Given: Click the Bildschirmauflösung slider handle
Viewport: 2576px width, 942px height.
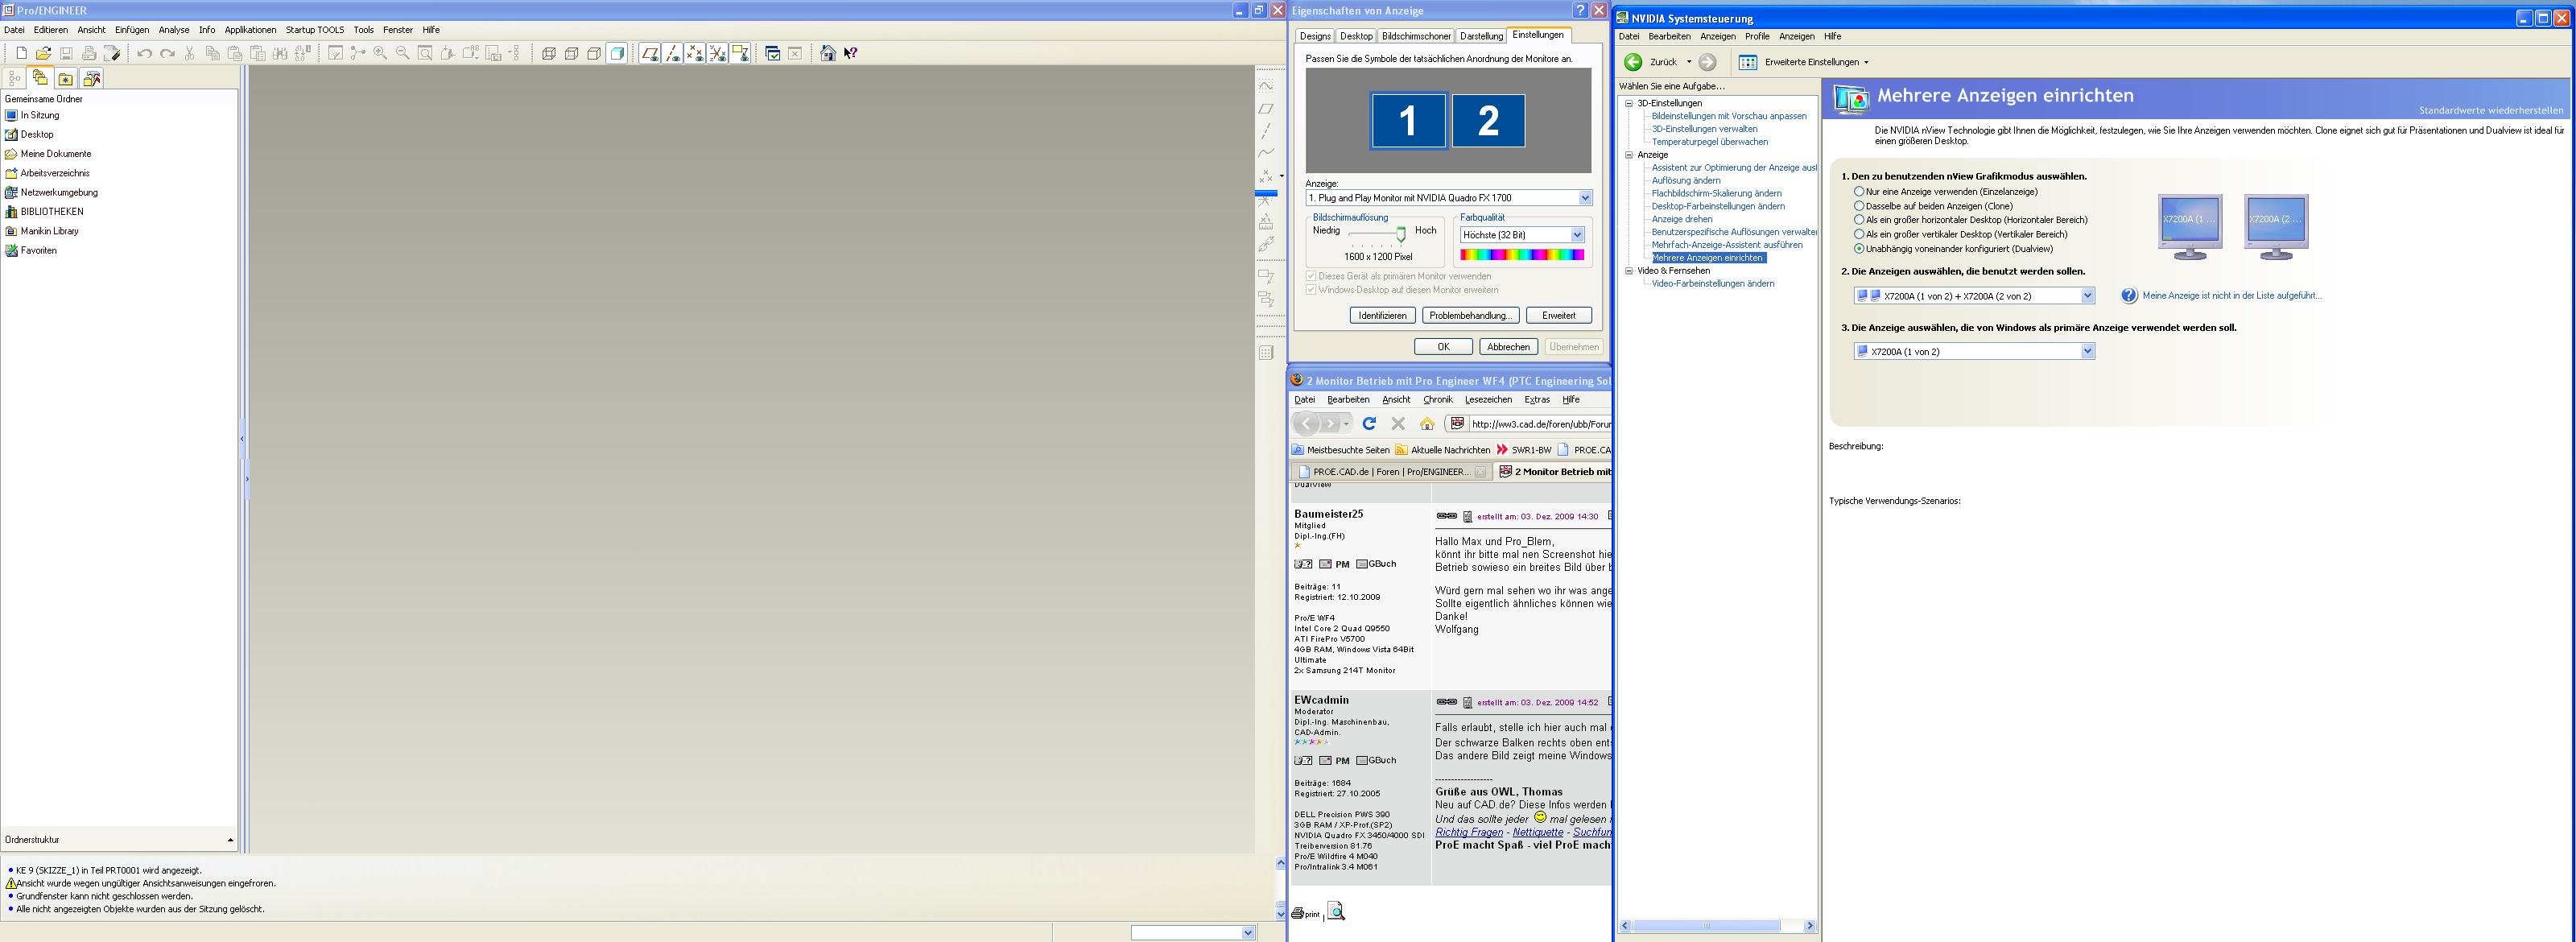Looking at the screenshot, I should tap(1401, 234).
